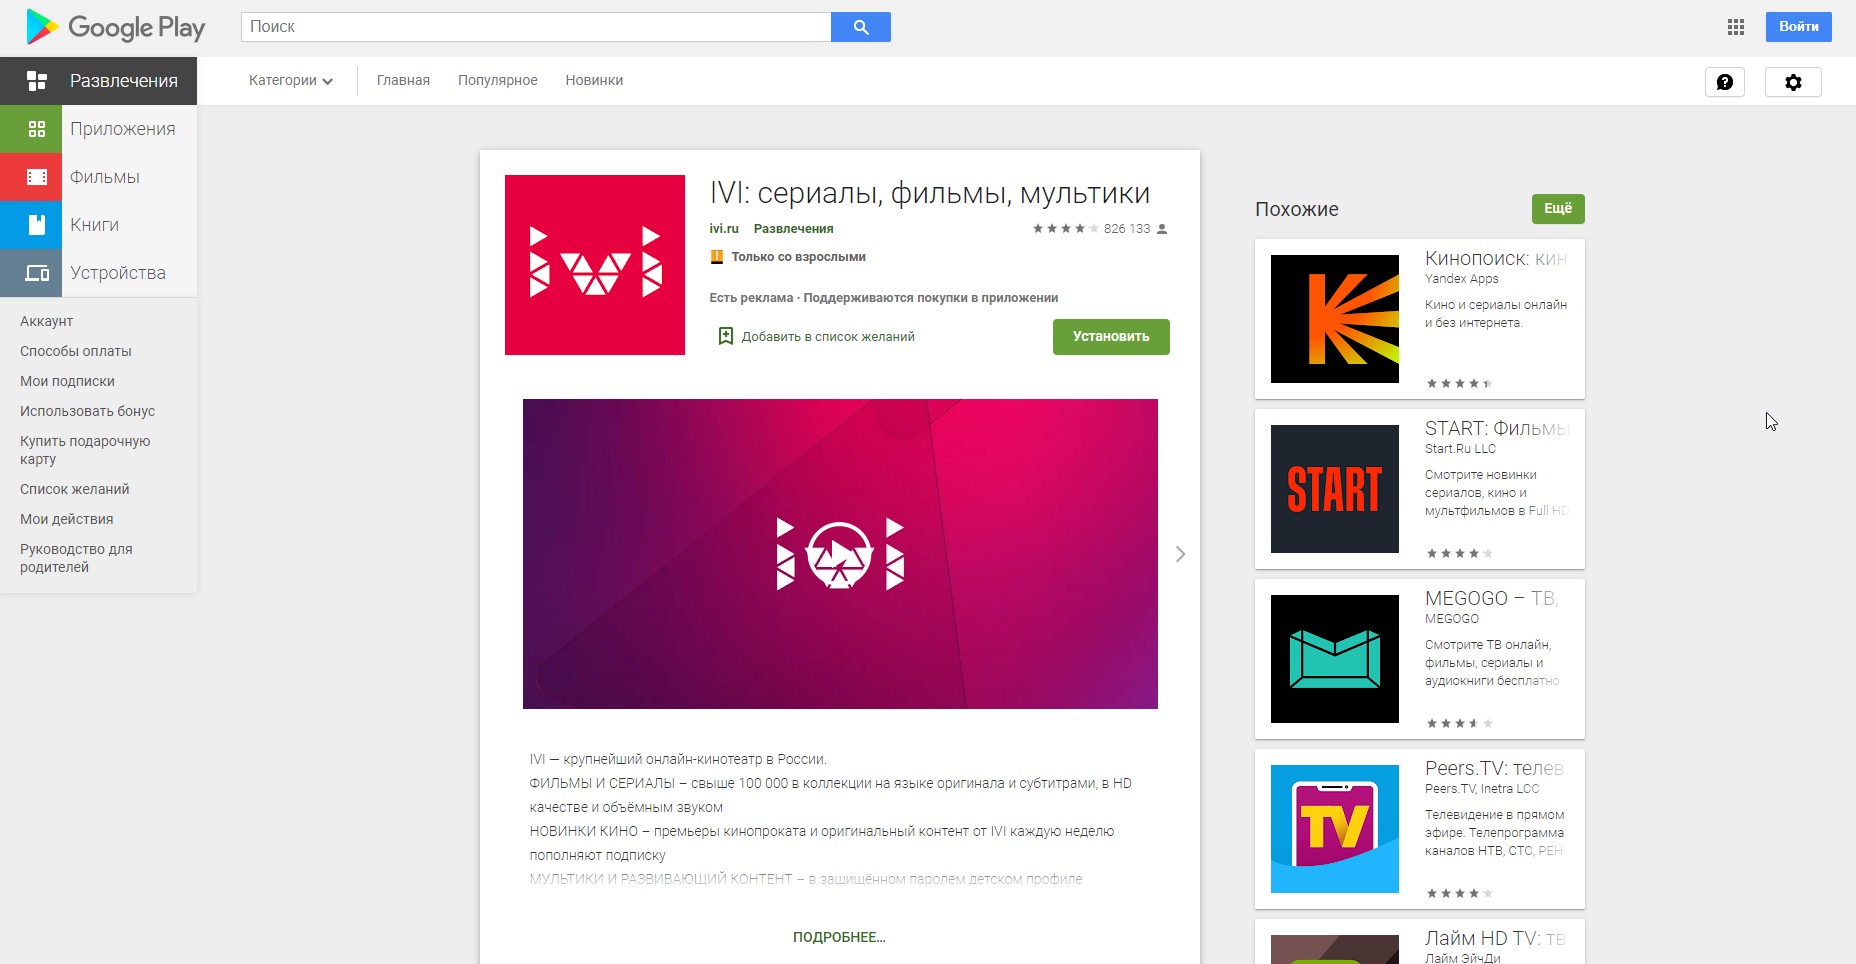Open the Развлечения category link

coord(793,229)
